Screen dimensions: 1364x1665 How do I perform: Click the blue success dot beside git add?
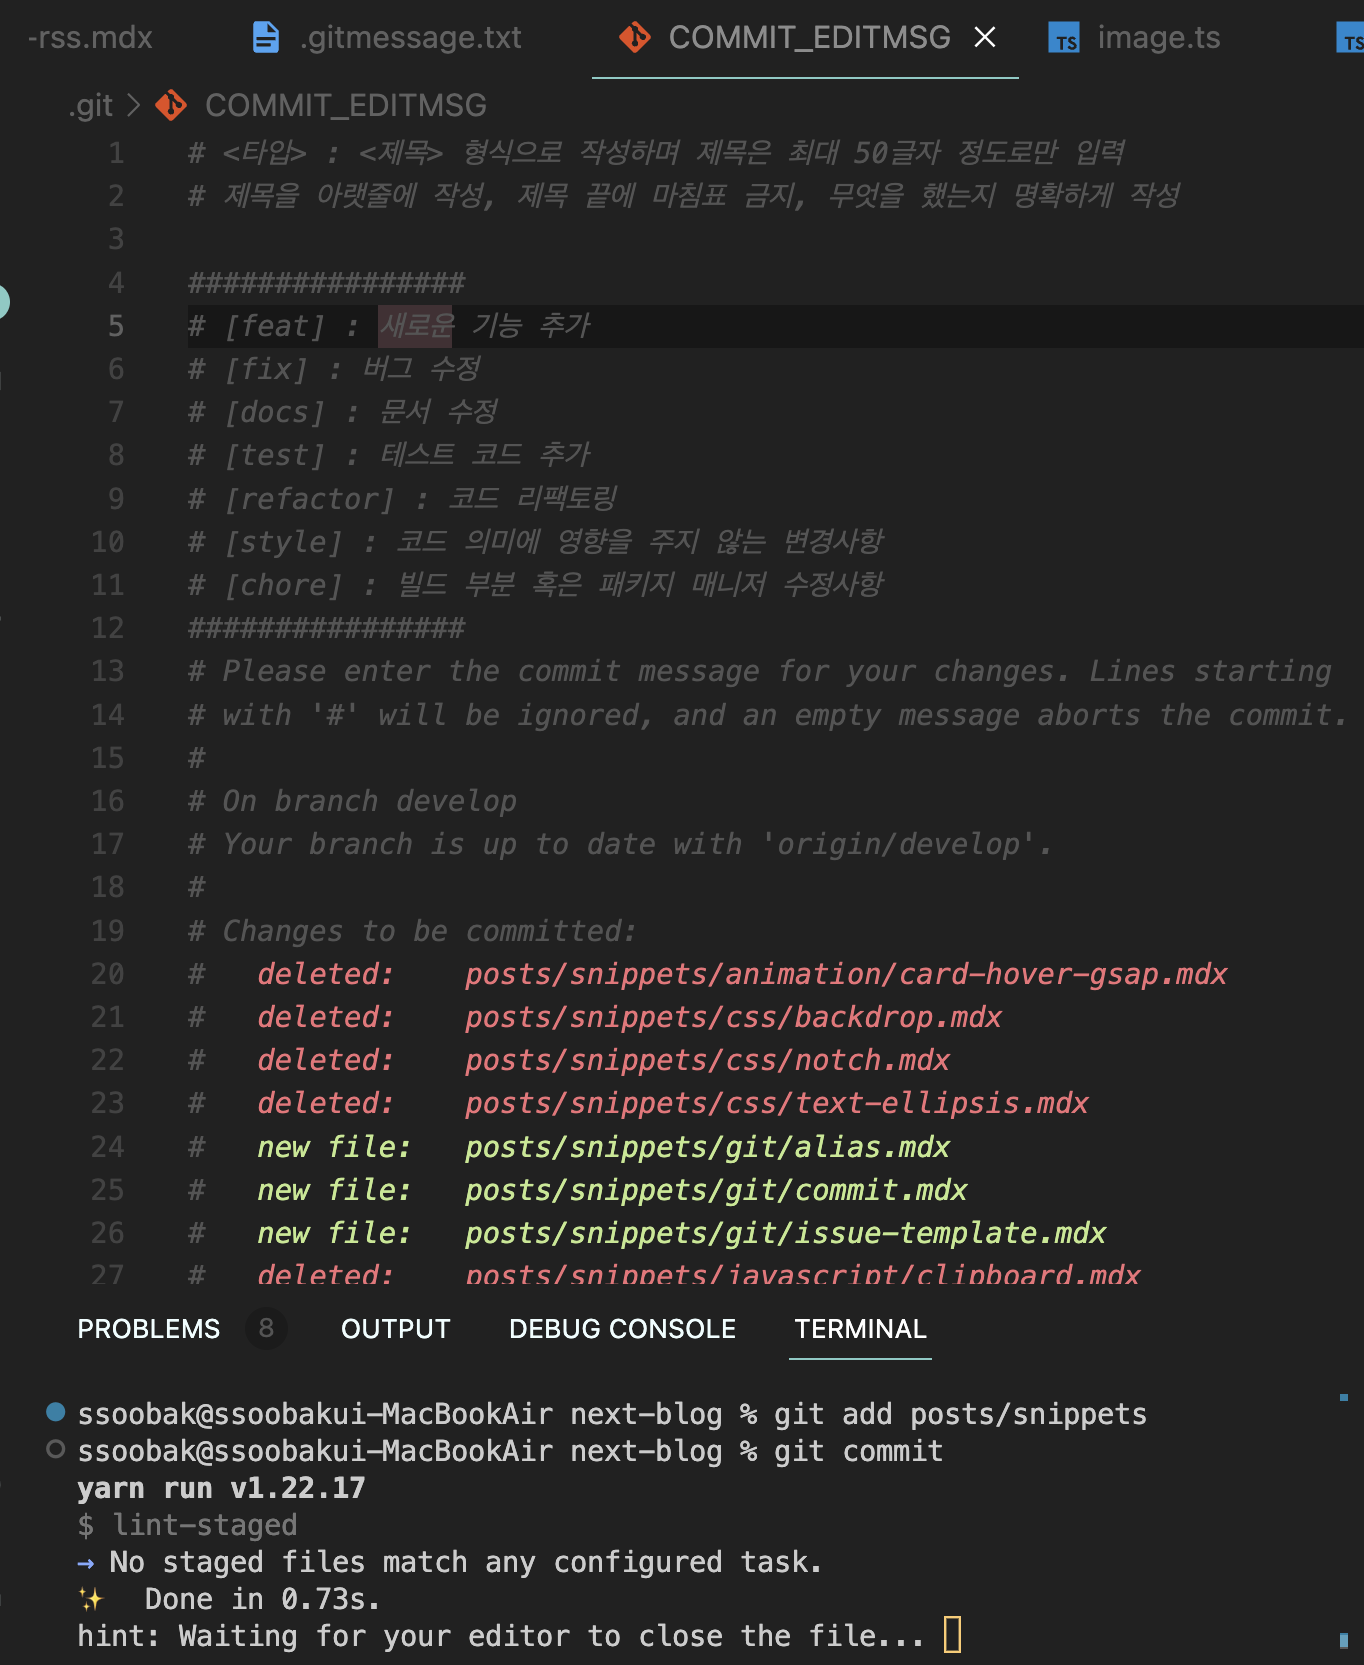point(56,1412)
